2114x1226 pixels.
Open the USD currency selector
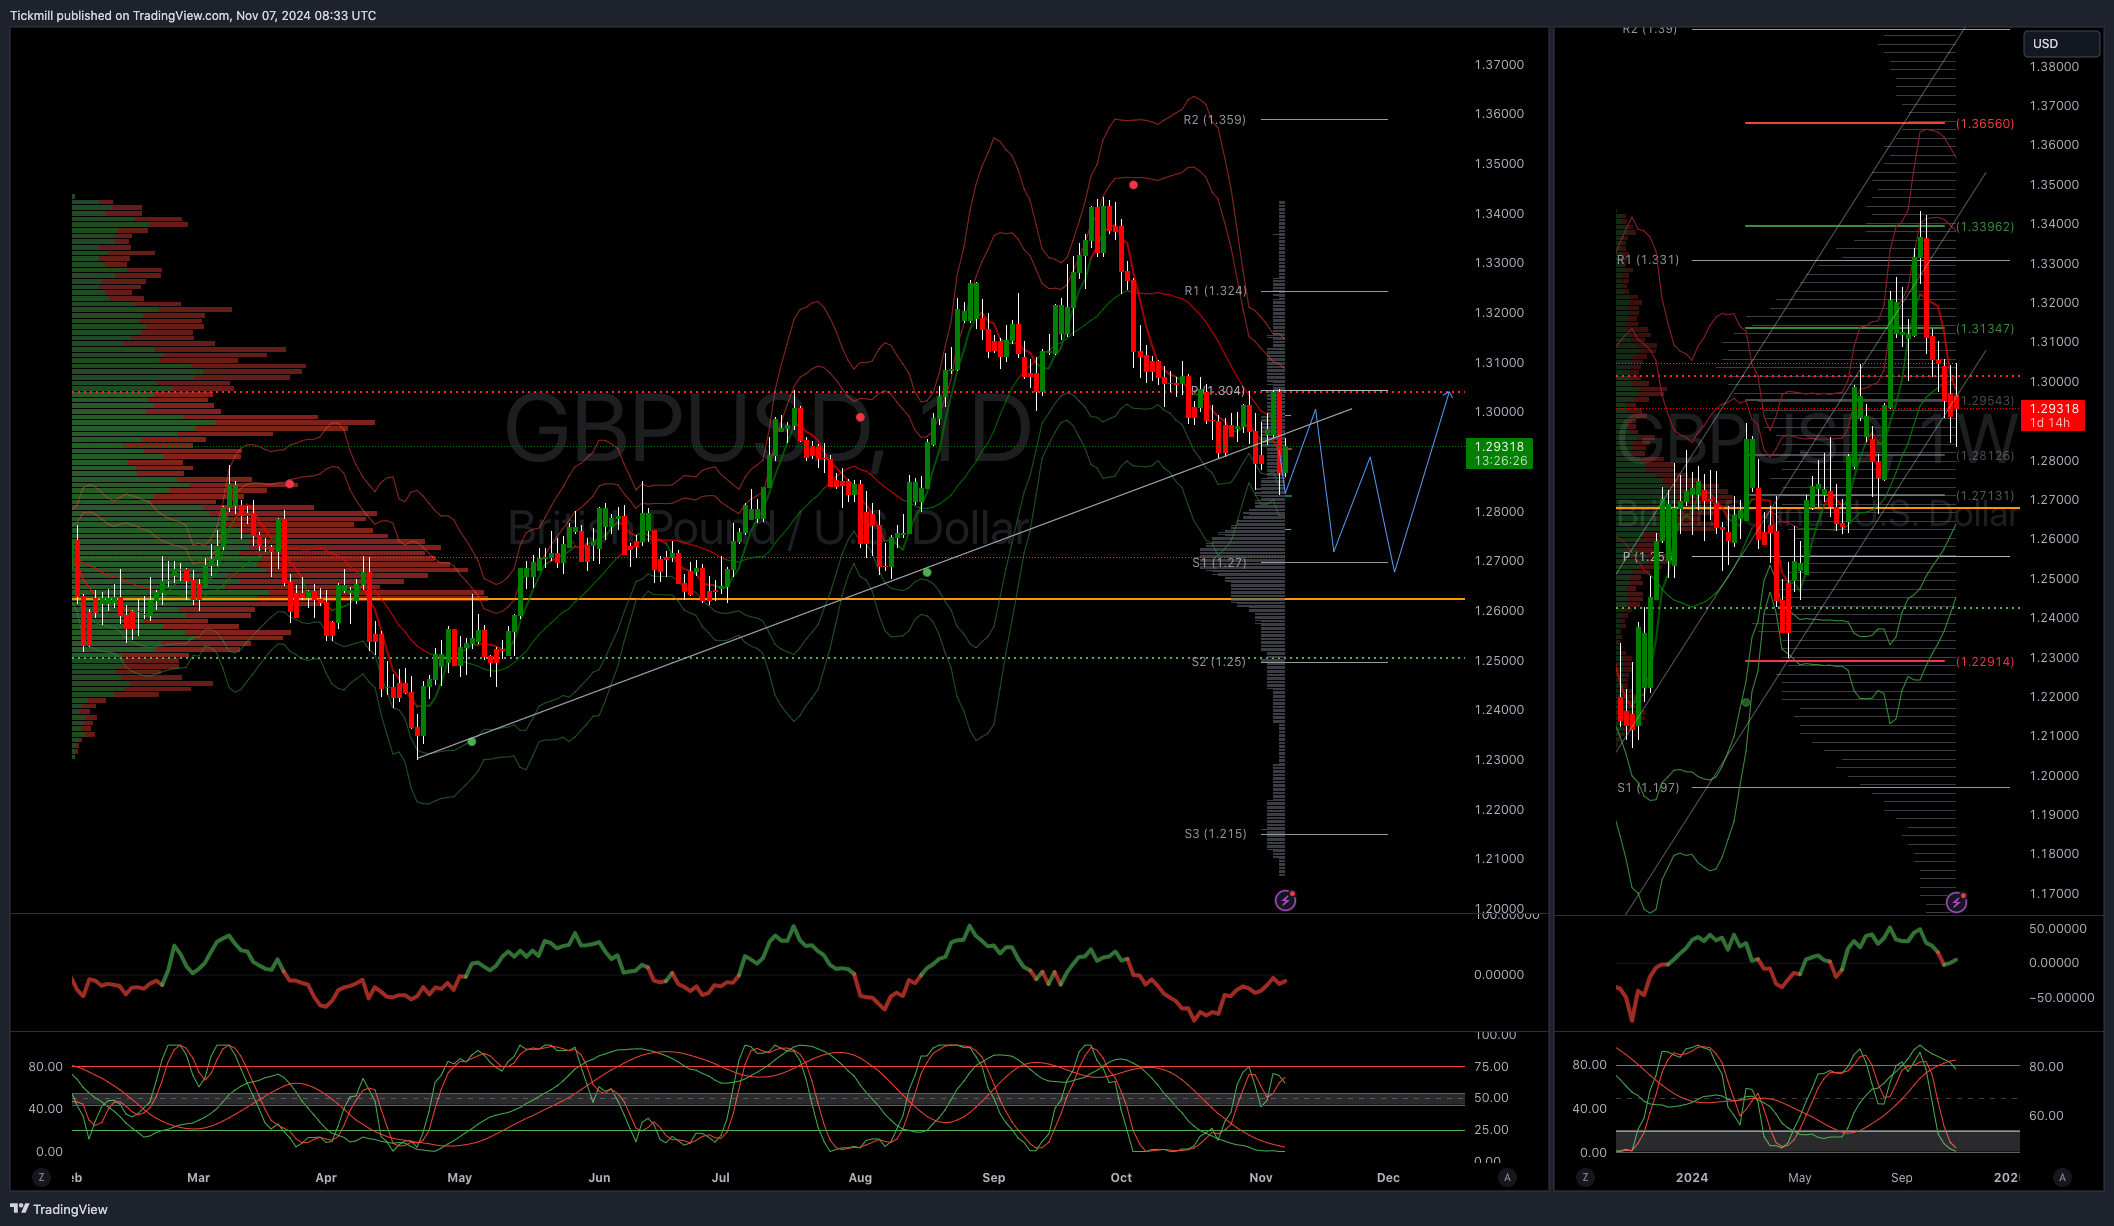(2061, 44)
